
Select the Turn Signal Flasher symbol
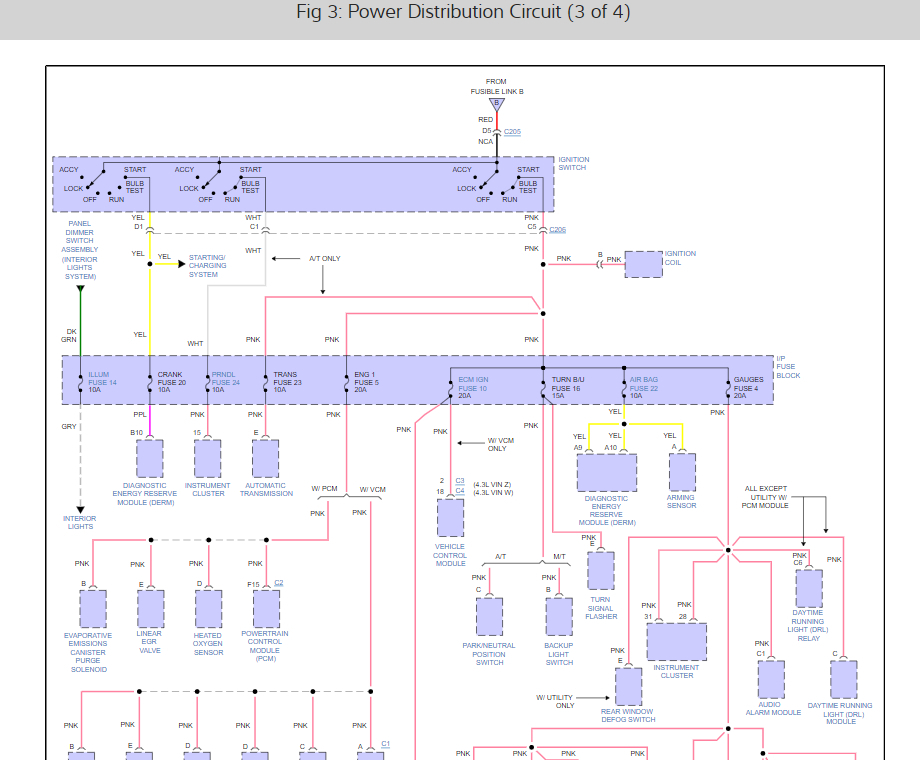coord(601,570)
